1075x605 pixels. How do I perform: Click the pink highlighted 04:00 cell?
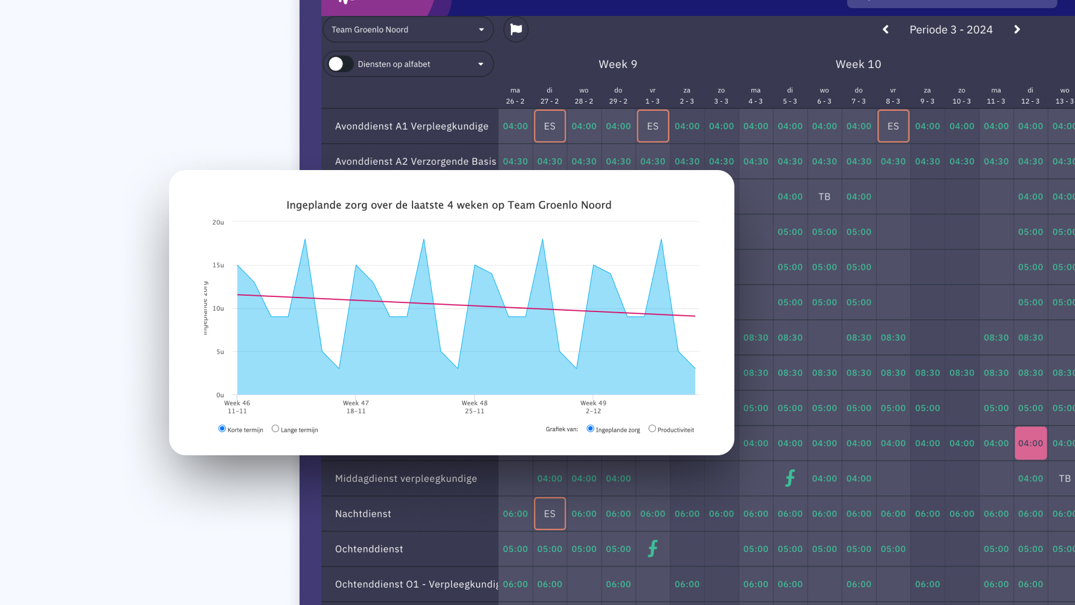coord(1030,443)
